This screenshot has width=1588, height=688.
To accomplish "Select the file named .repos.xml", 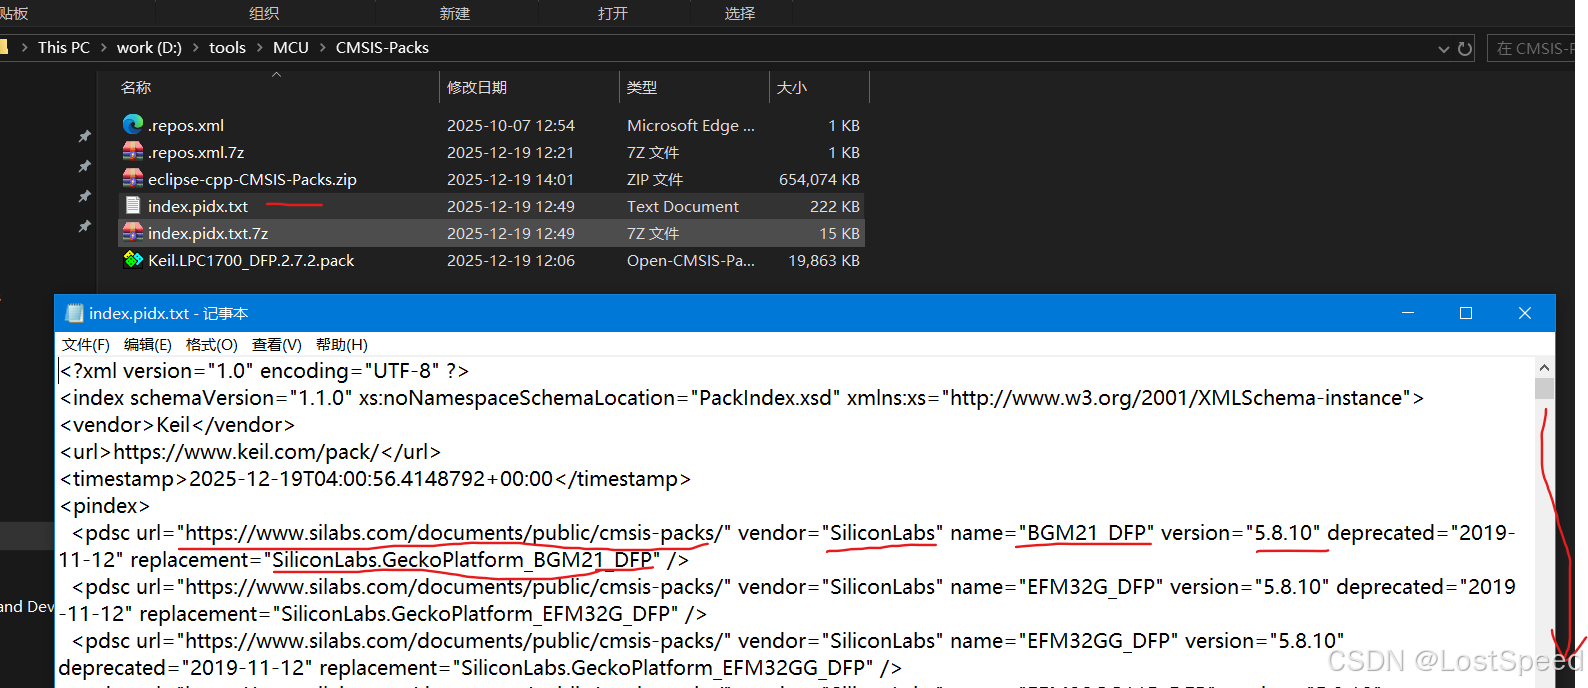I will click(x=186, y=125).
